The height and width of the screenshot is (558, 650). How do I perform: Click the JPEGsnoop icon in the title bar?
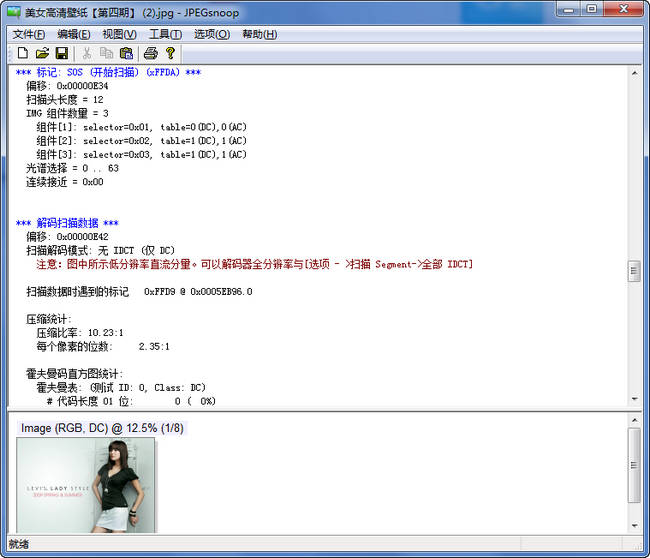click(x=14, y=10)
